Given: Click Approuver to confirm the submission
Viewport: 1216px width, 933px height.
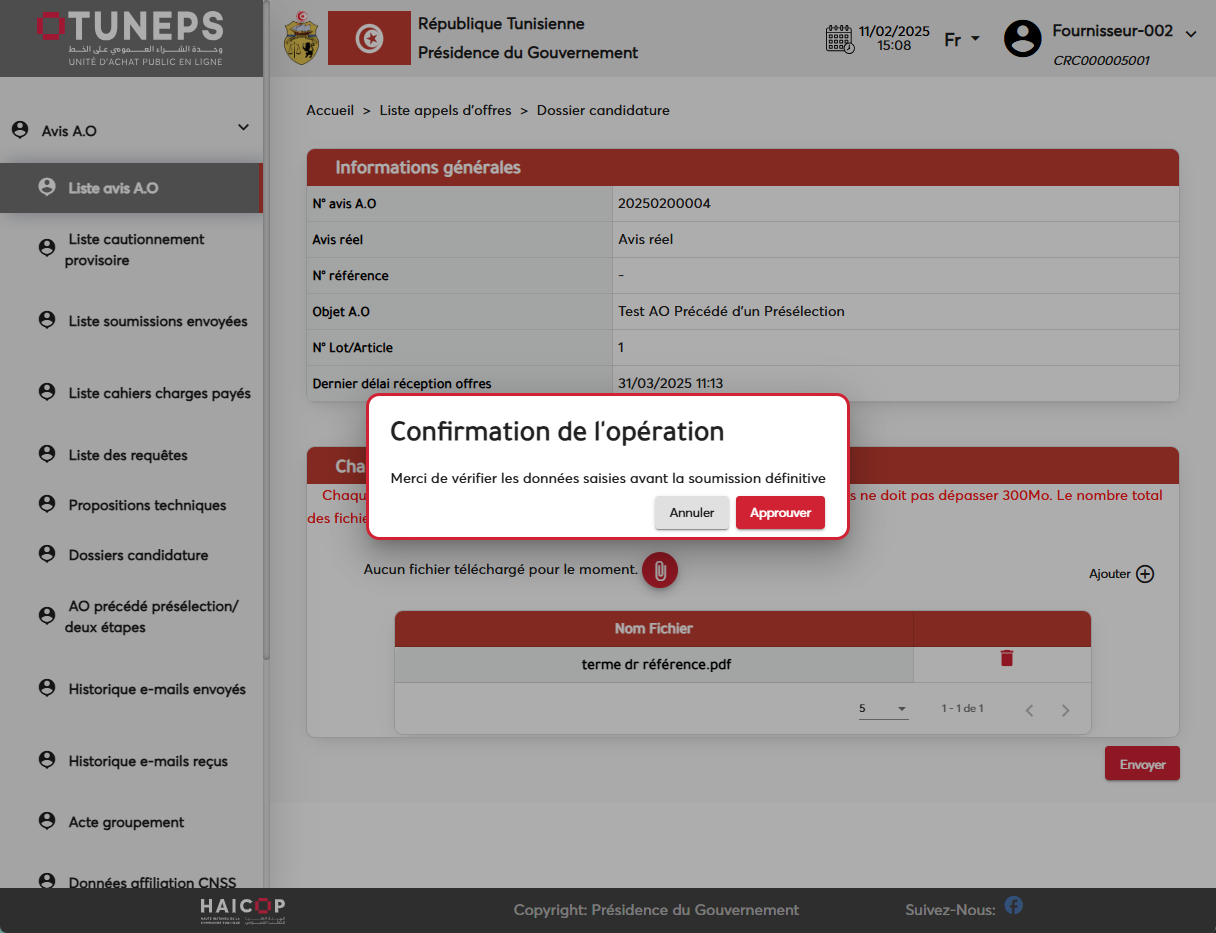Looking at the screenshot, I should tap(780, 512).
